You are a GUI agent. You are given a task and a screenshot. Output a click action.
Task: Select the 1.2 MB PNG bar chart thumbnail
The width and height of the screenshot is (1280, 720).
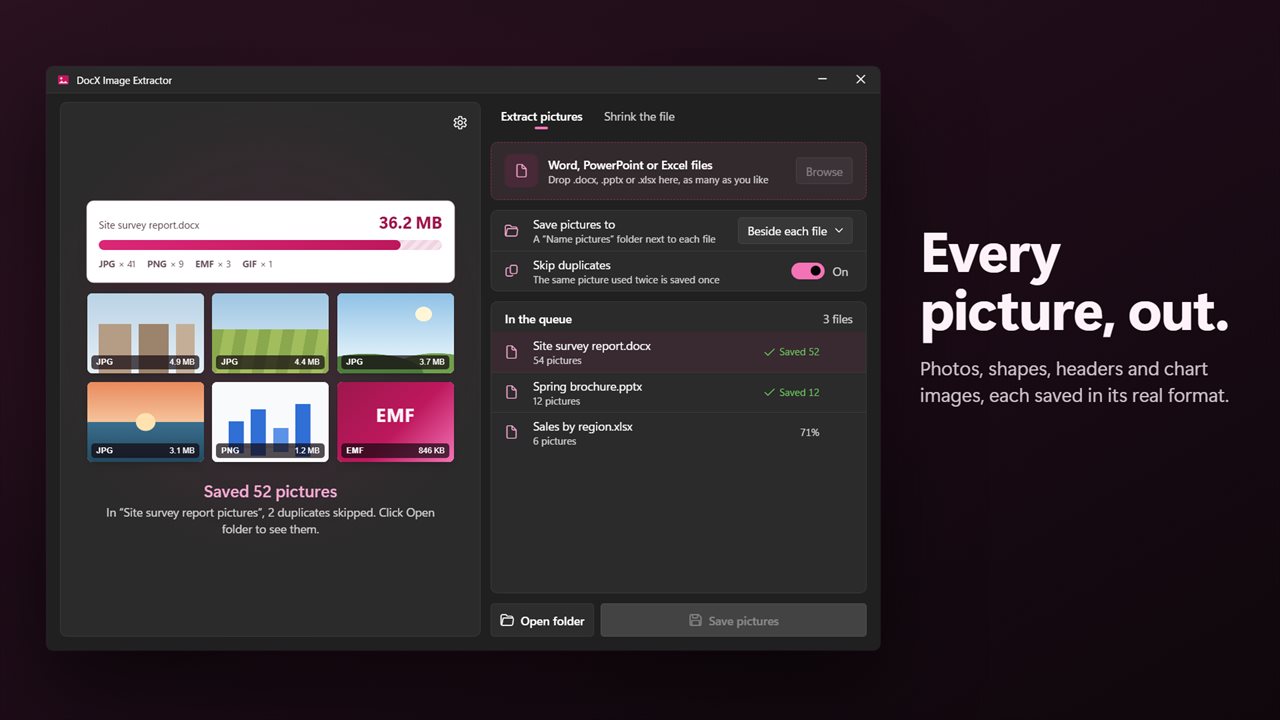click(270, 422)
